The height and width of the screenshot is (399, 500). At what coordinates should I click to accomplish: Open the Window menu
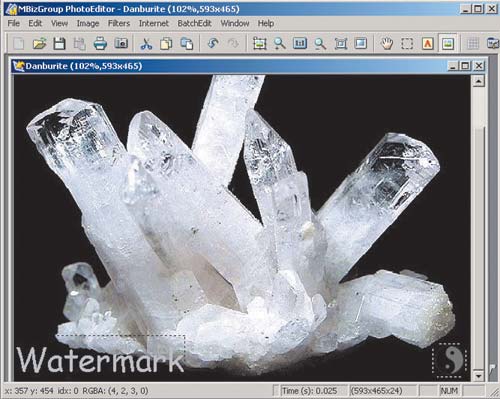click(x=235, y=23)
